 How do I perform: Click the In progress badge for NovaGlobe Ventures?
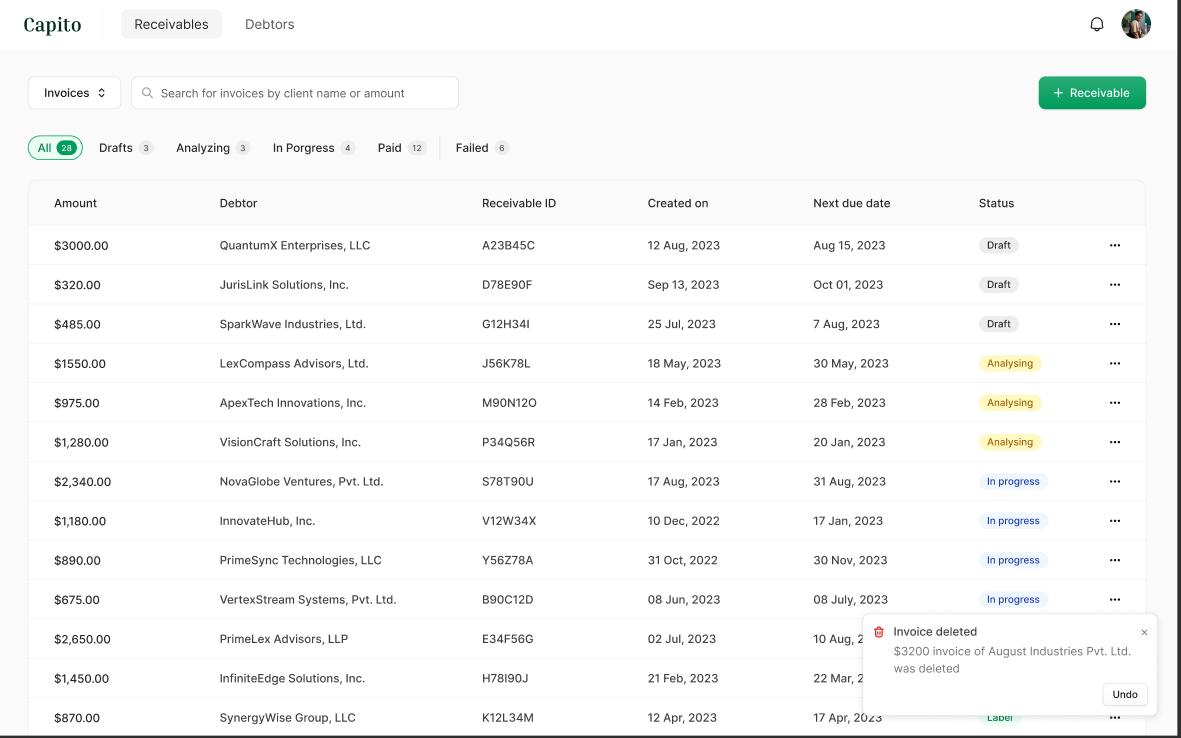(1013, 481)
